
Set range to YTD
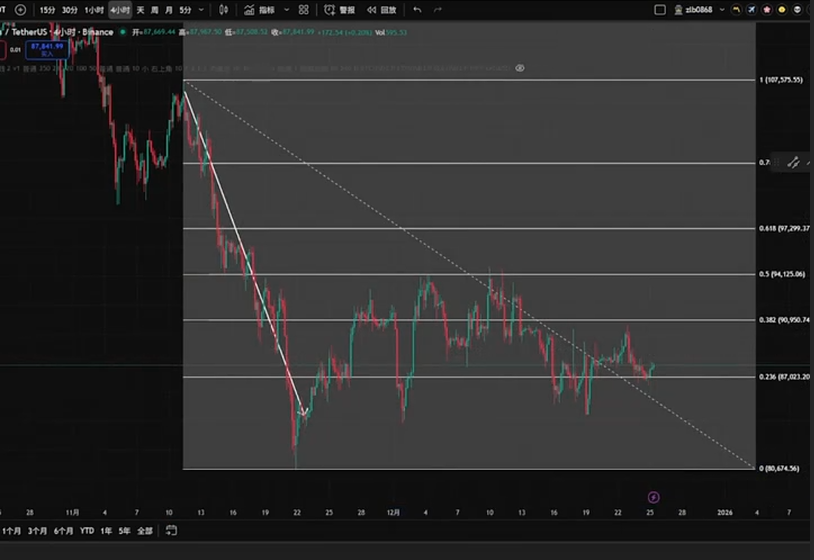pos(87,531)
